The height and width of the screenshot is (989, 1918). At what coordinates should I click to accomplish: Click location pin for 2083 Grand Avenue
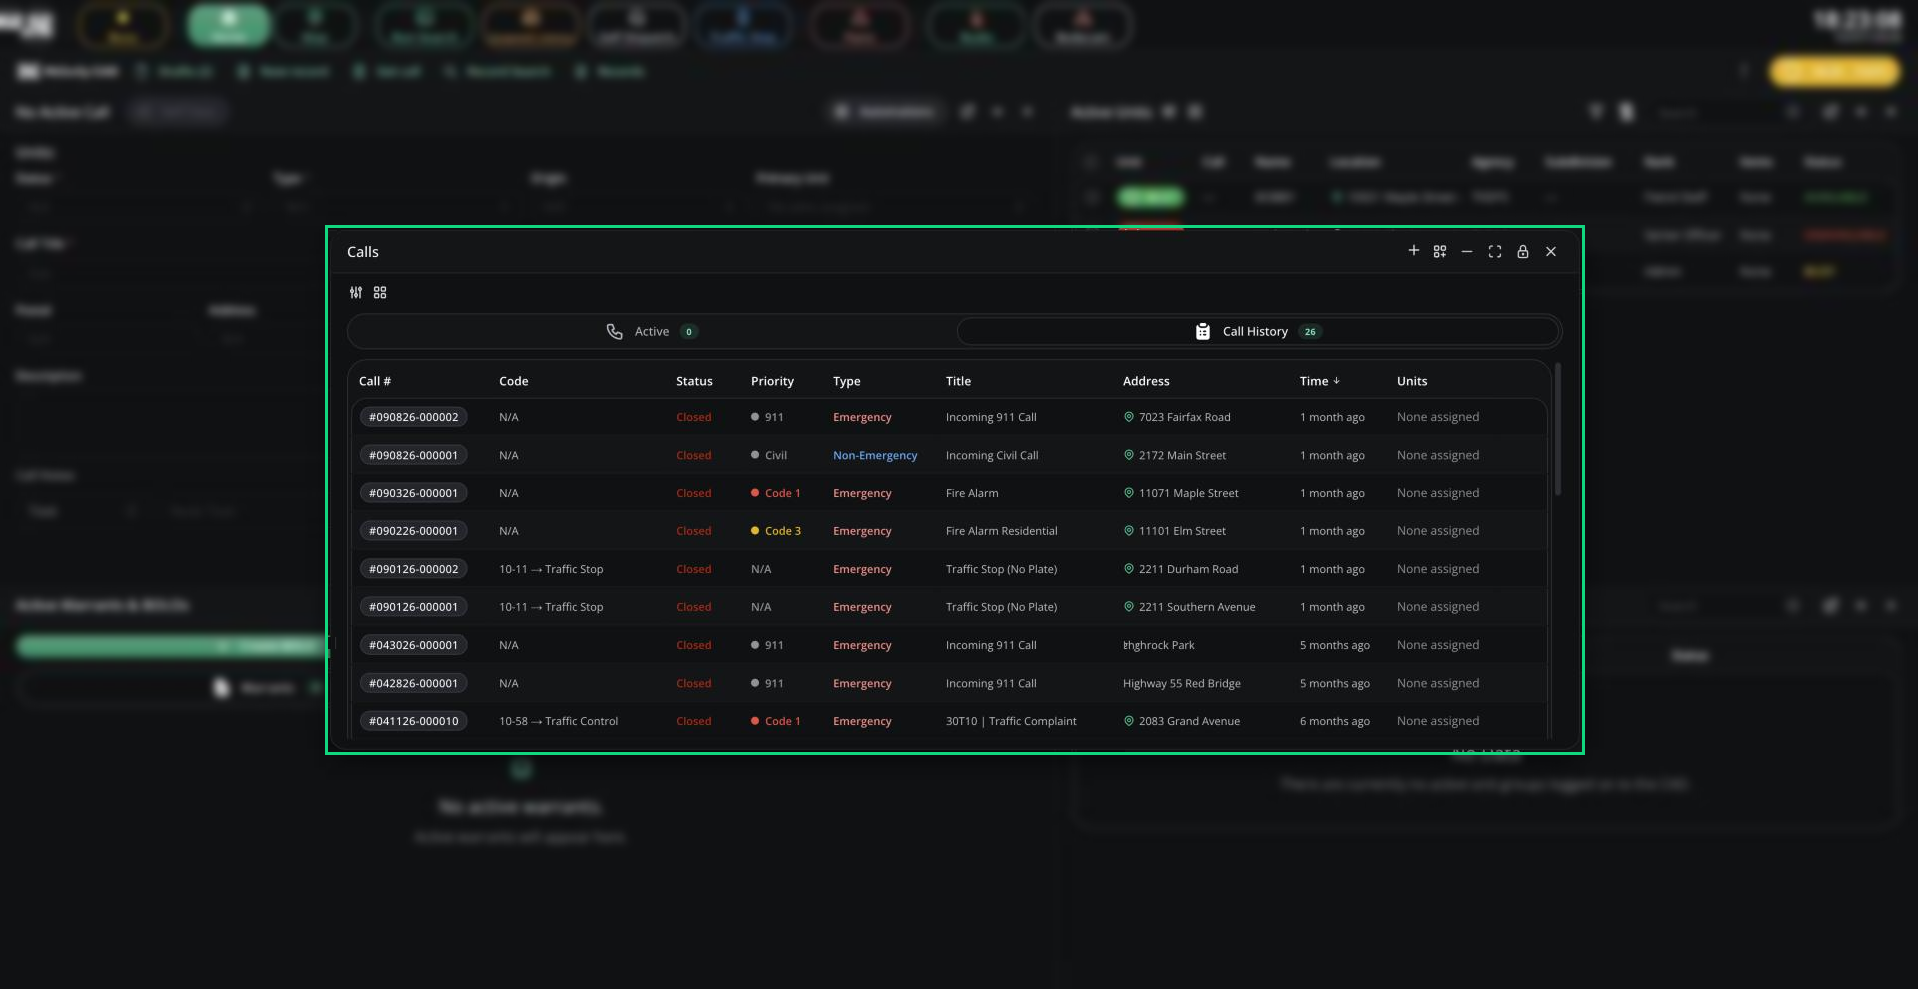point(1129,721)
